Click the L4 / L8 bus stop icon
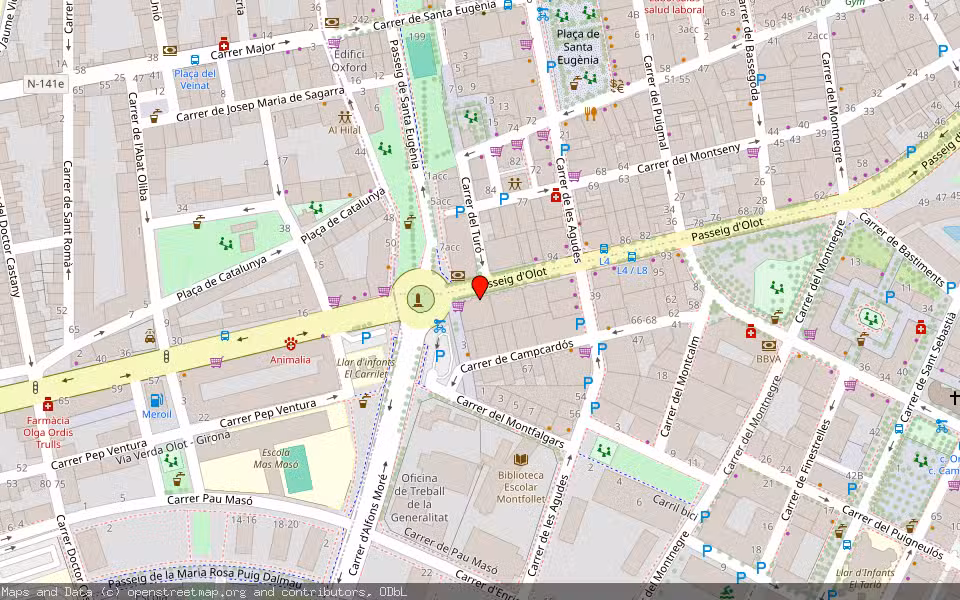This screenshot has height=600, width=960. pos(631,257)
